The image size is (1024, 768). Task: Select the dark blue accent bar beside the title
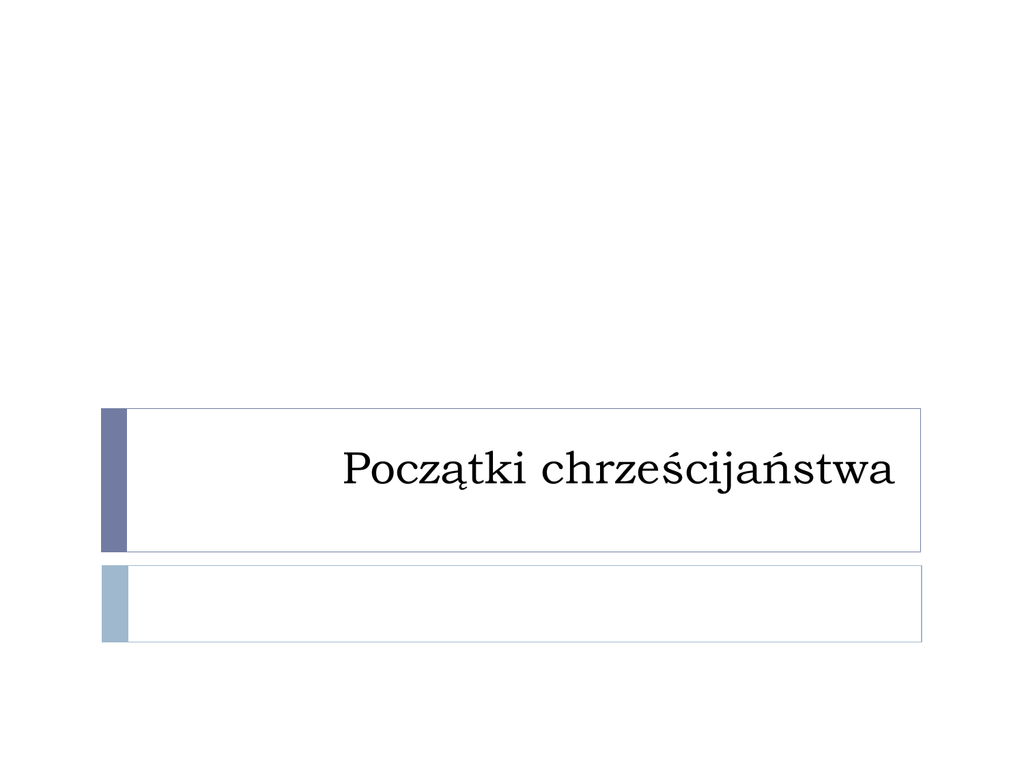[114, 480]
